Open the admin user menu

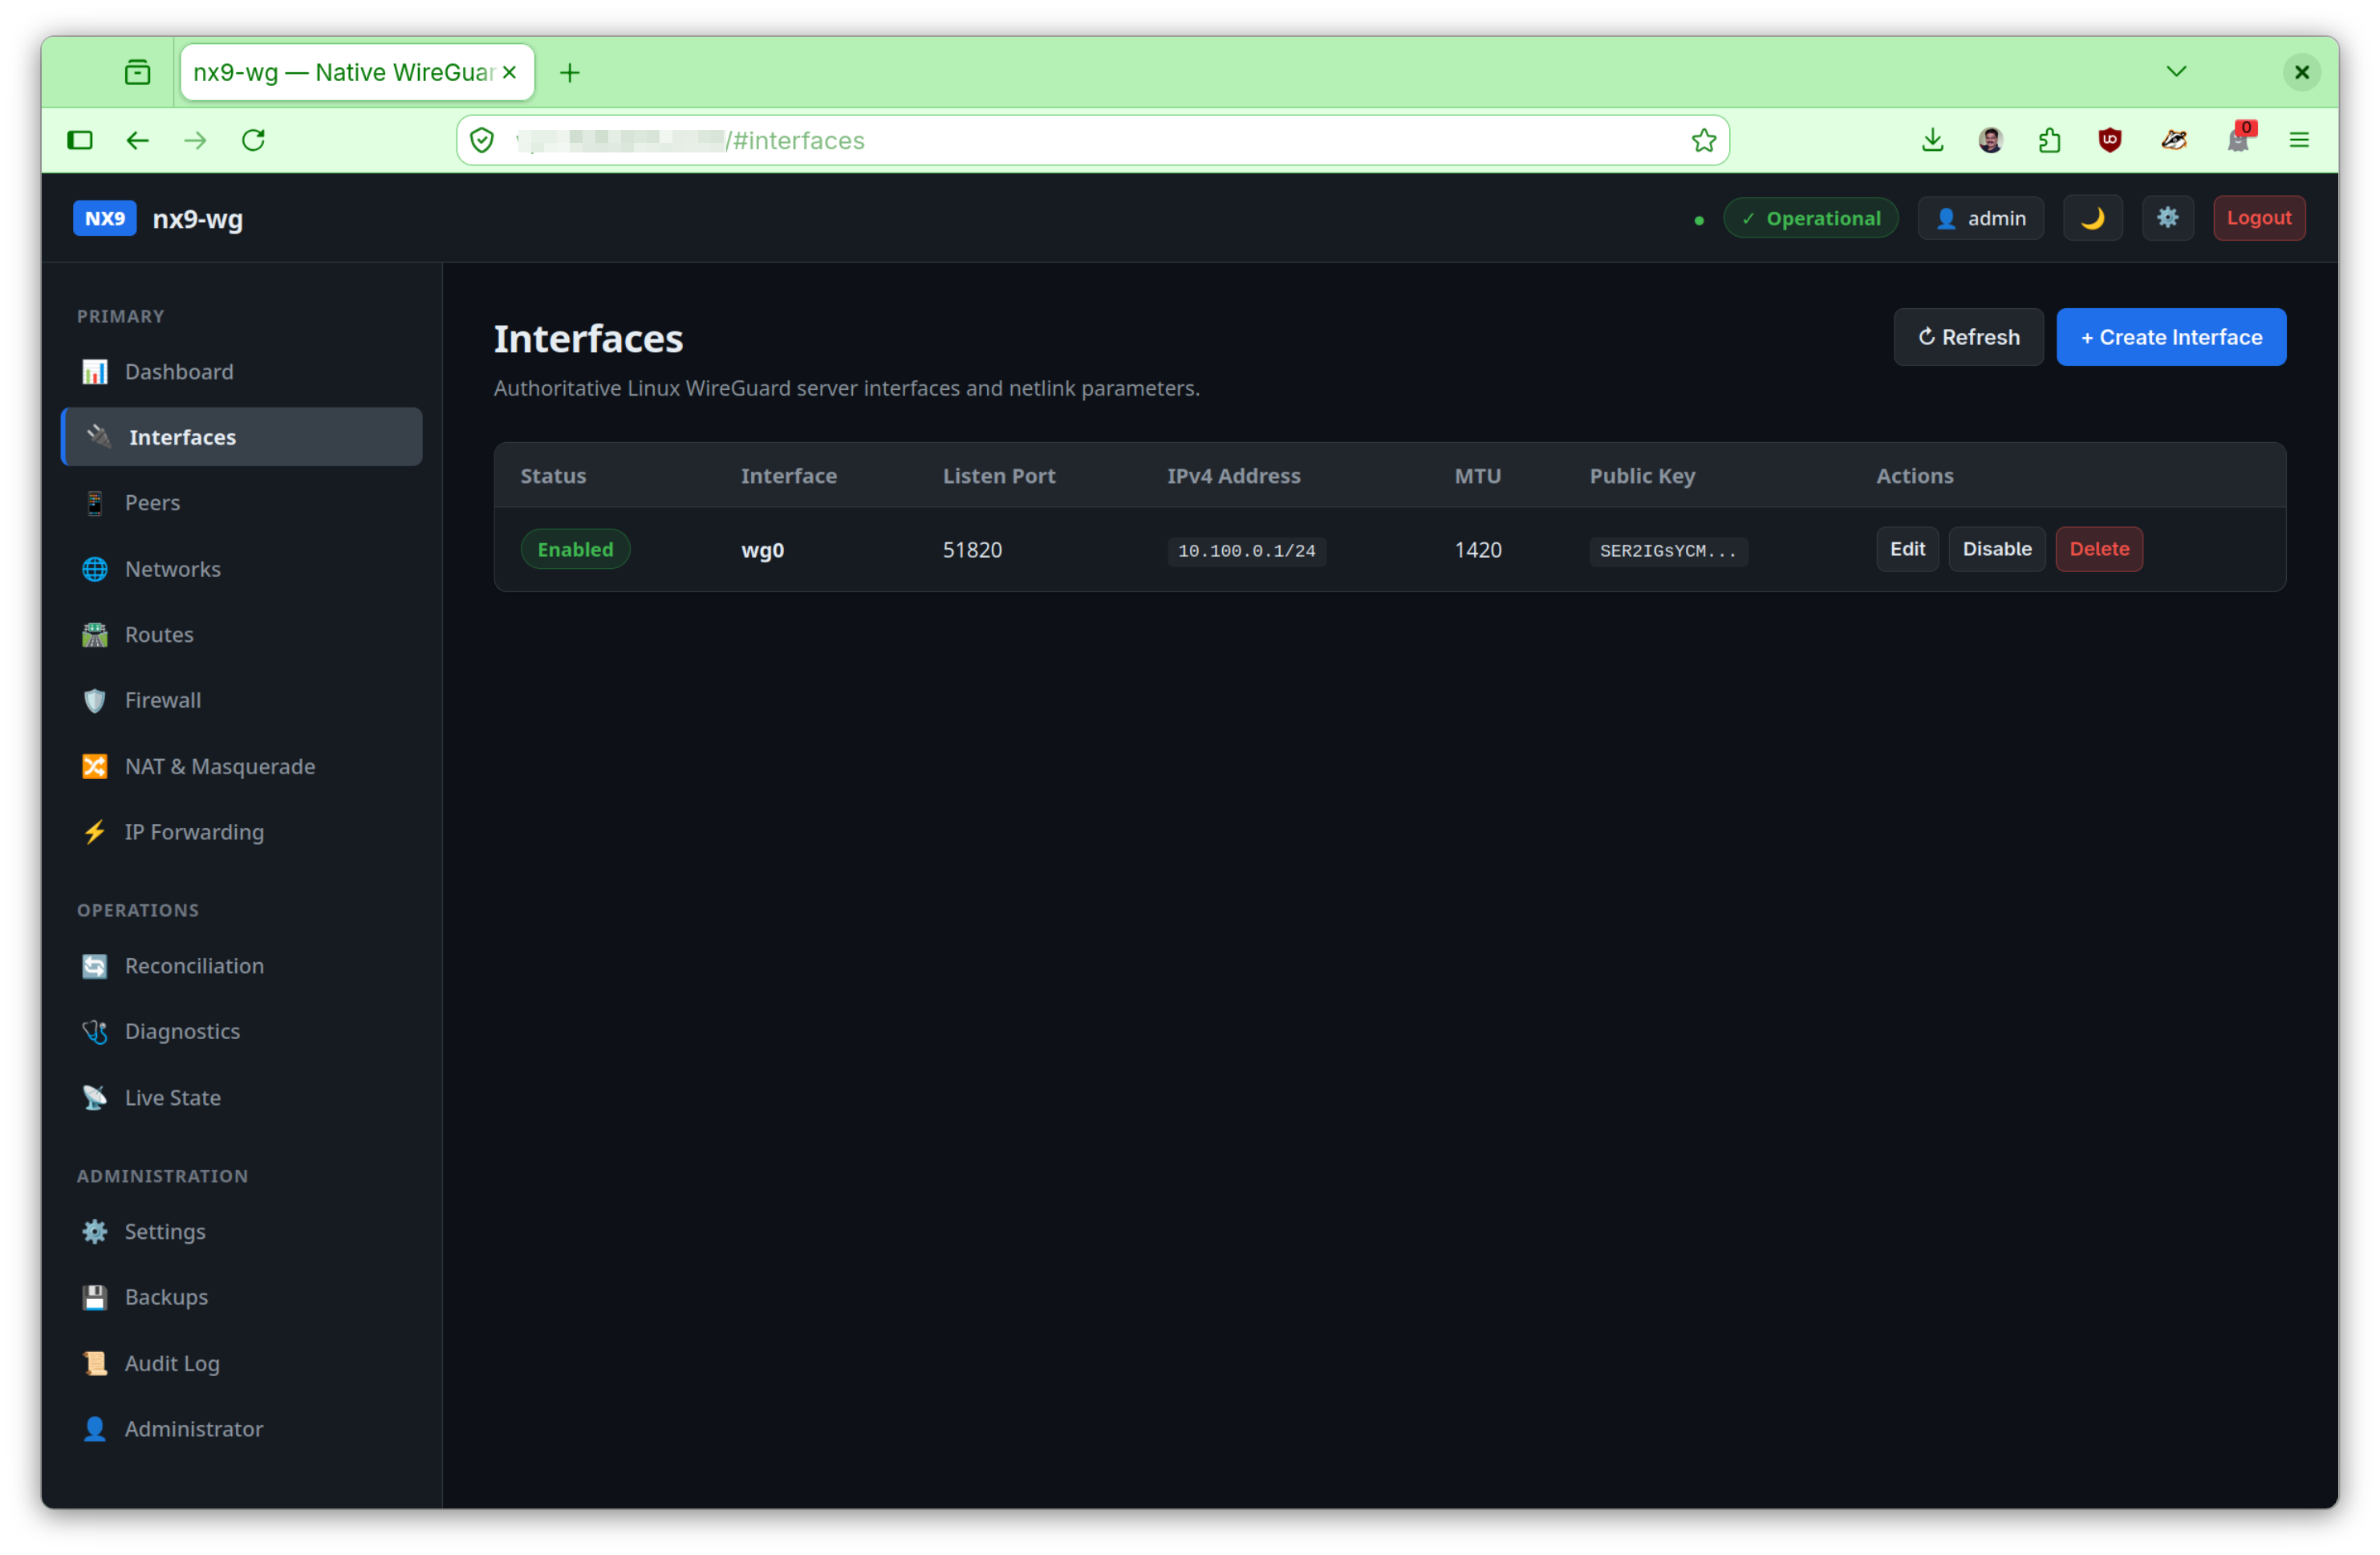coord(1980,218)
